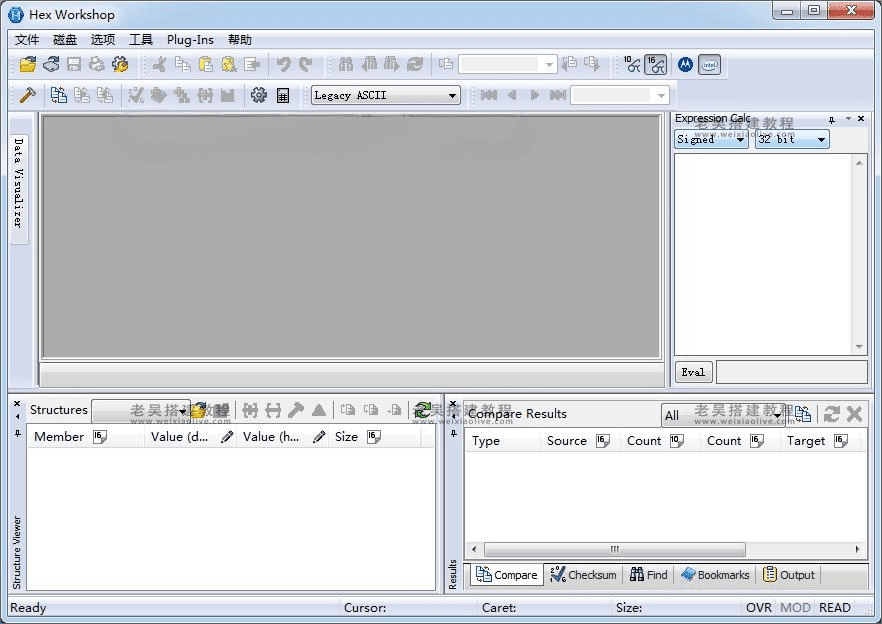
Task: Open the base converter calculator icon
Action: click(283, 95)
